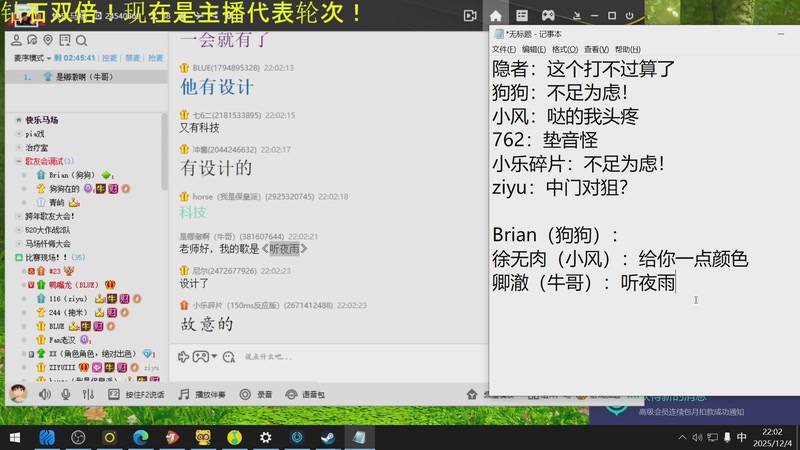Viewport: 800px width, 450px height.
Task: Click the 中 input method indicator in tray
Action: point(741,437)
